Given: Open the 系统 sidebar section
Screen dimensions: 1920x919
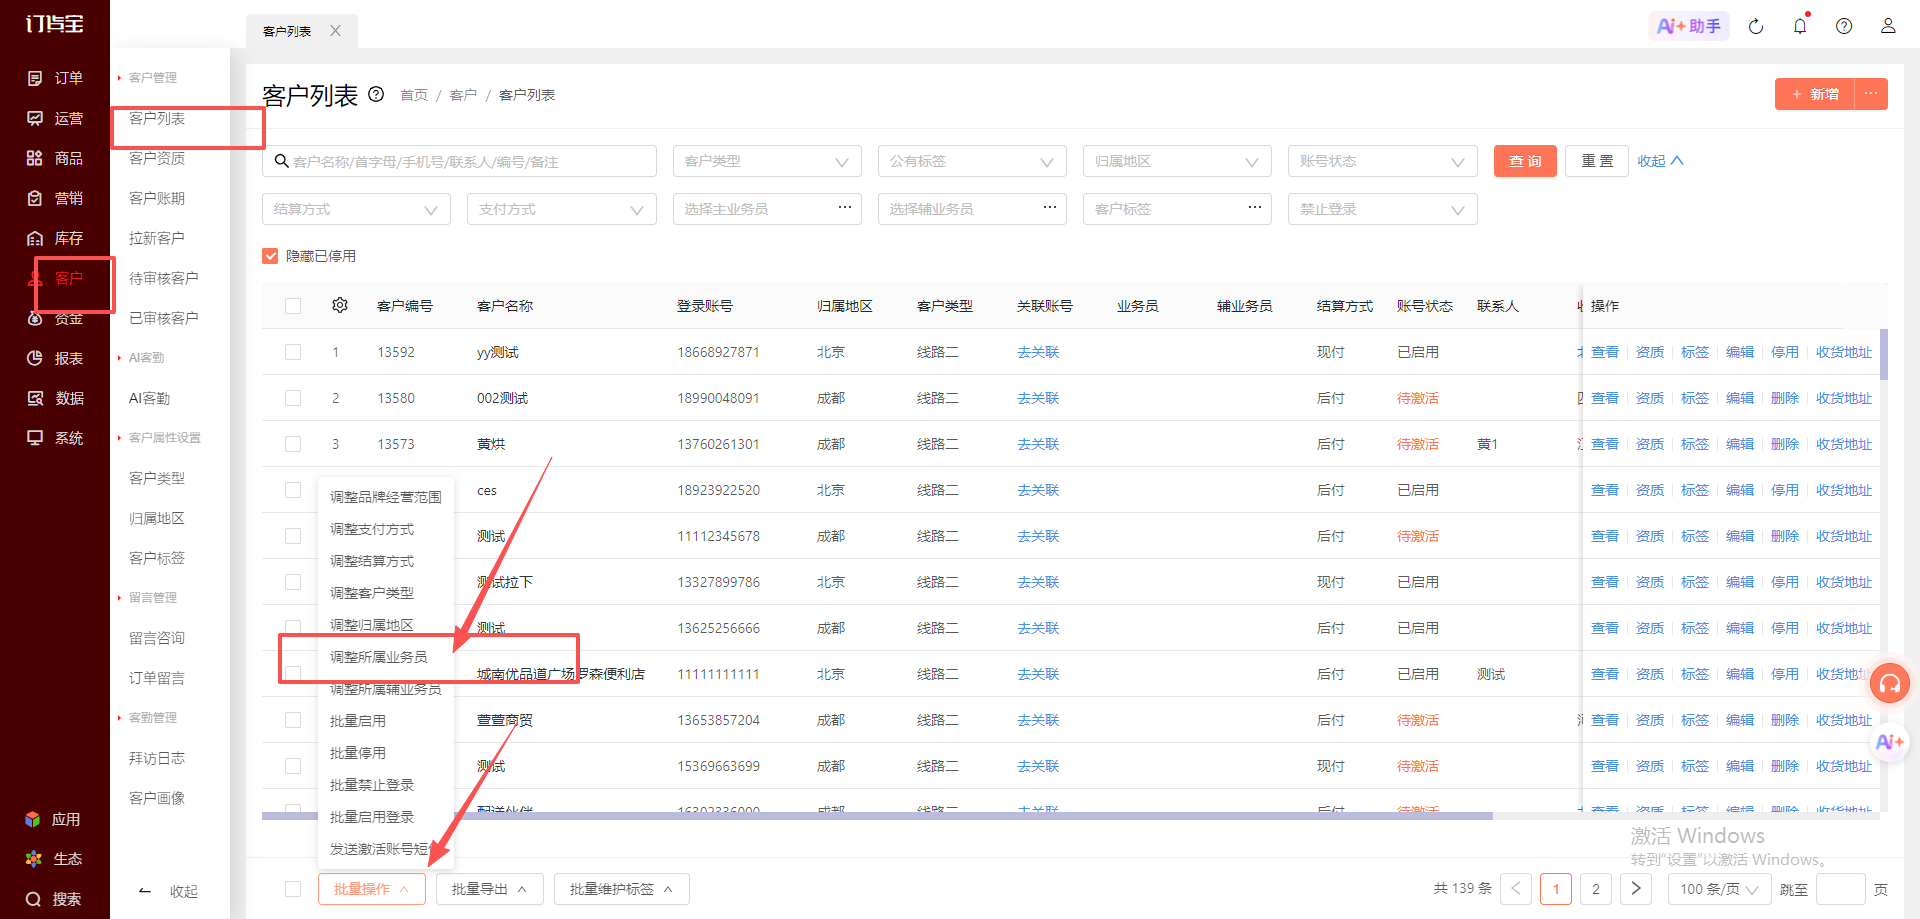Looking at the screenshot, I should pyautogui.click(x=55, y=438).
